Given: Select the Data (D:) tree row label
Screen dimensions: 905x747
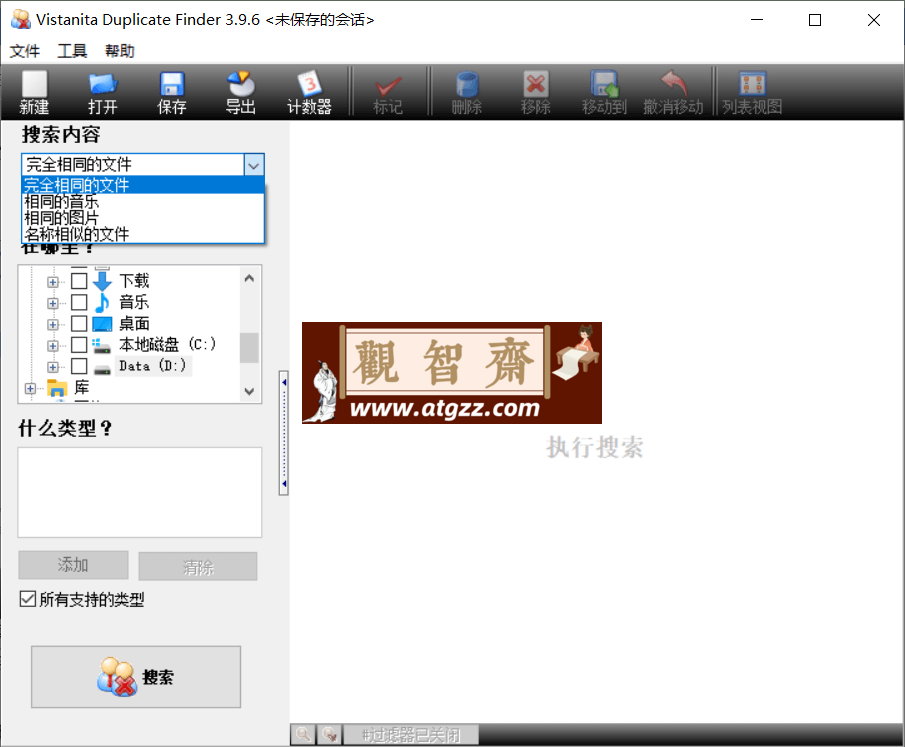Looking at the screenshot, I should [153, 366].
